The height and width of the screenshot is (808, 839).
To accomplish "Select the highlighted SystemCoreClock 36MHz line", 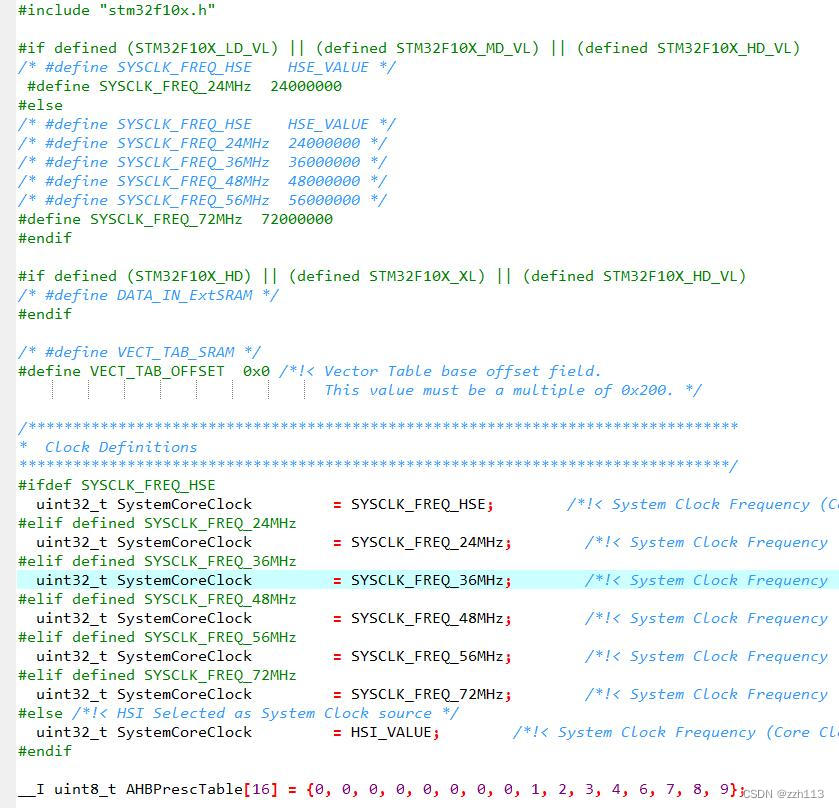I will click(x=250, y=580).
